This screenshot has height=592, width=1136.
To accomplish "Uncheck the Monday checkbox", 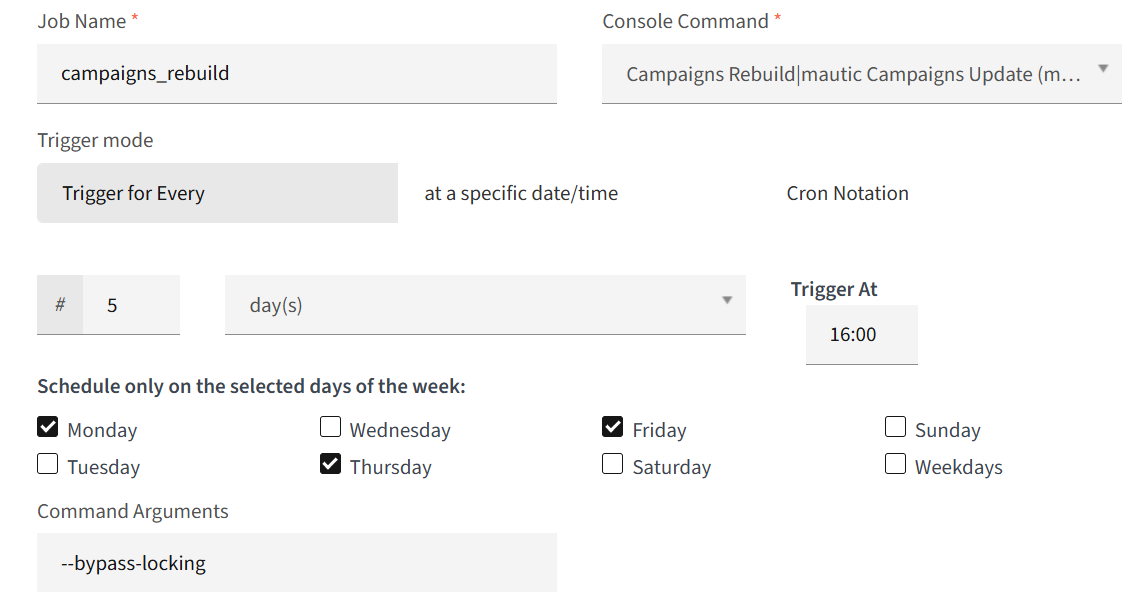I will (48, 428).
